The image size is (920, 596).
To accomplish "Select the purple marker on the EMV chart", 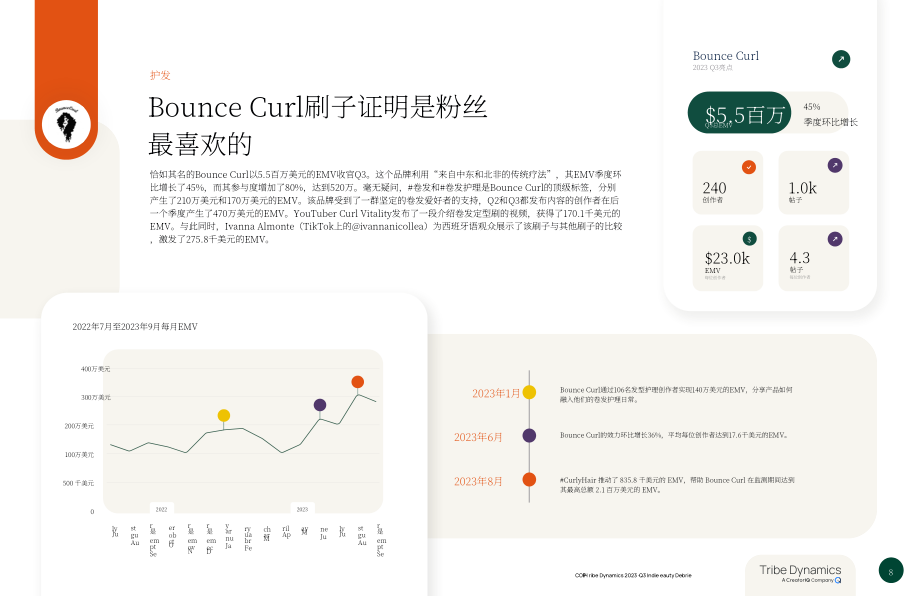I will click(320, 405).
